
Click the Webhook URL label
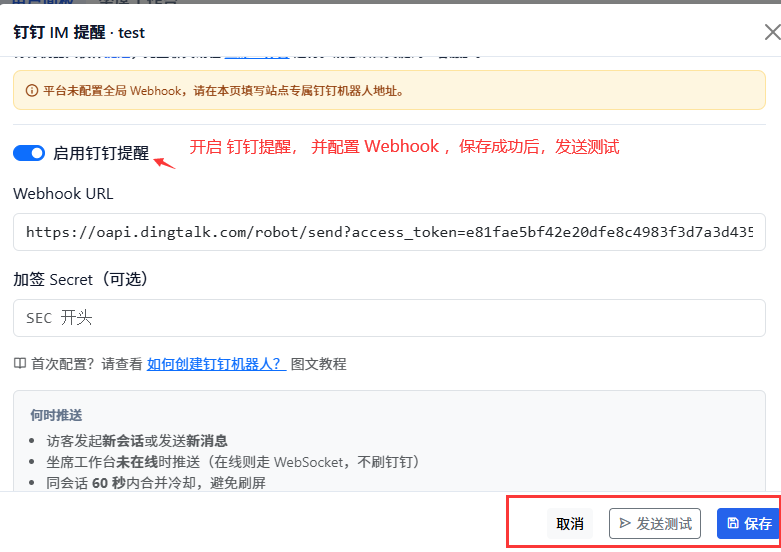63,193
